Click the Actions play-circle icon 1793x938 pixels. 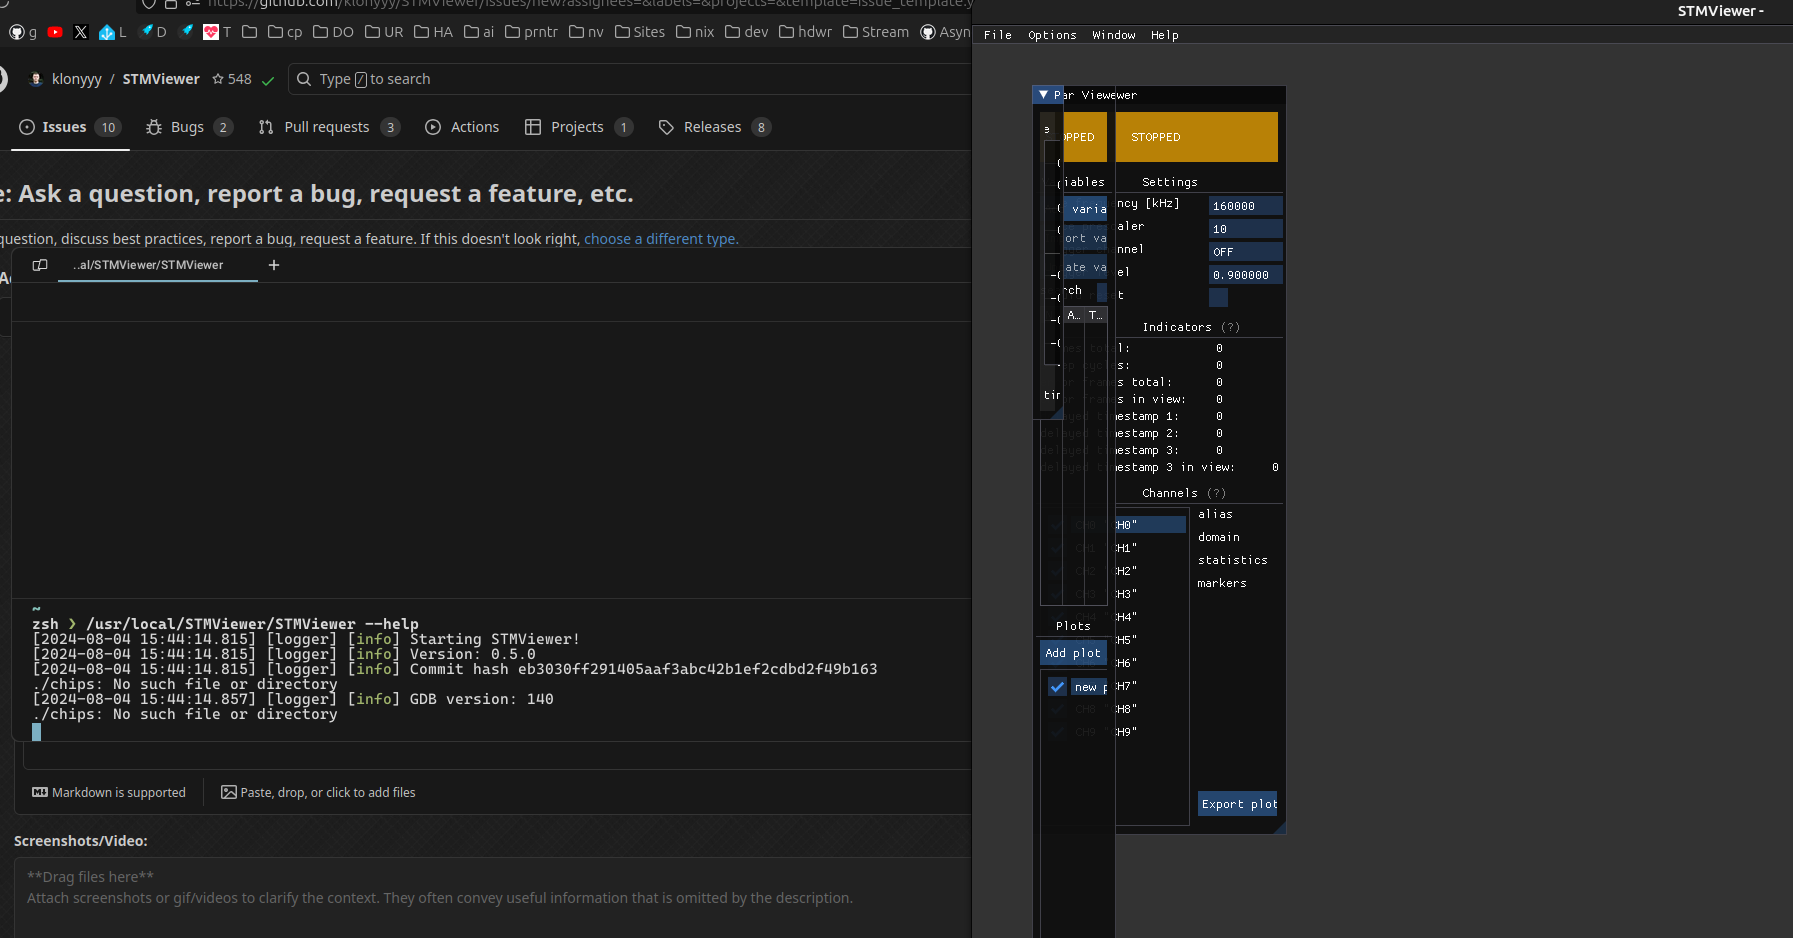point(433,127)
